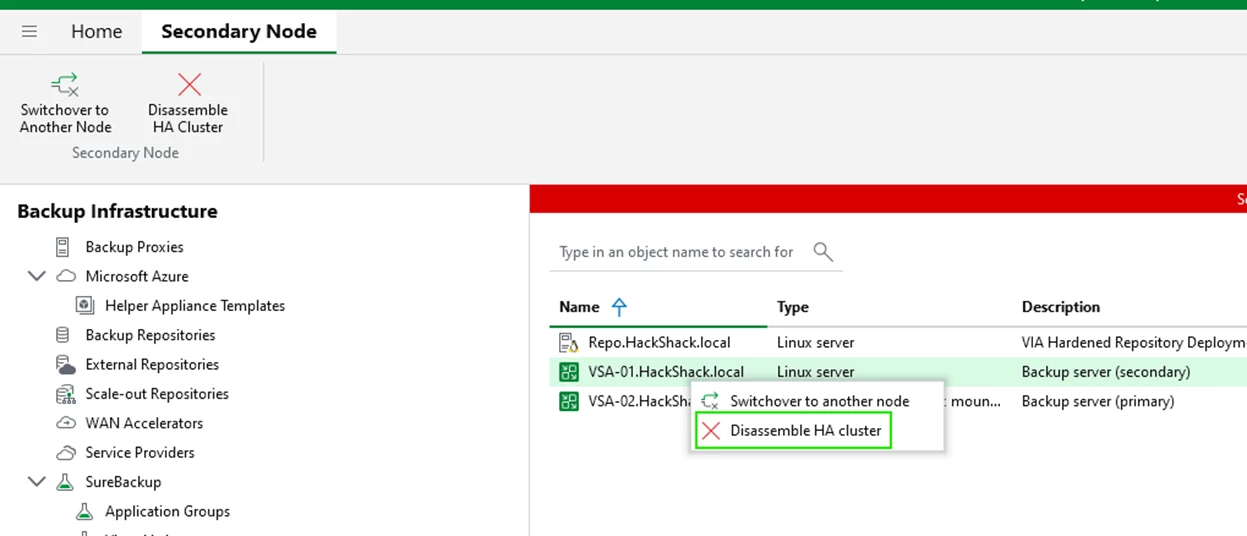Click the Backup Proxies tree icon

pos(63,247)
